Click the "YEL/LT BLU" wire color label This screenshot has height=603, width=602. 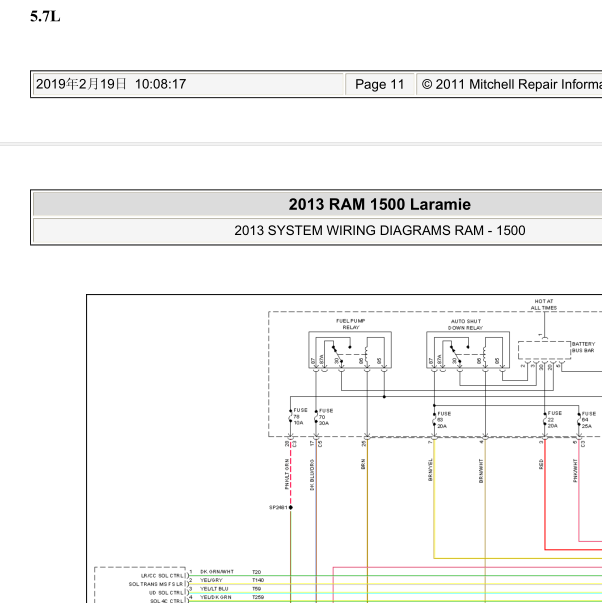(x=214, y=589)
